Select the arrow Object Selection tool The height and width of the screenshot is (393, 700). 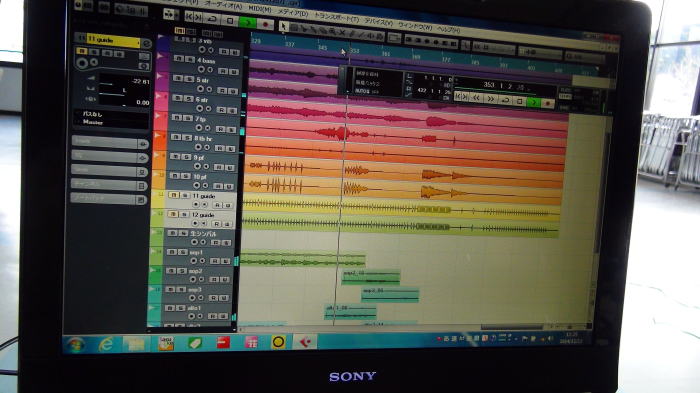[x=283, y=26]
